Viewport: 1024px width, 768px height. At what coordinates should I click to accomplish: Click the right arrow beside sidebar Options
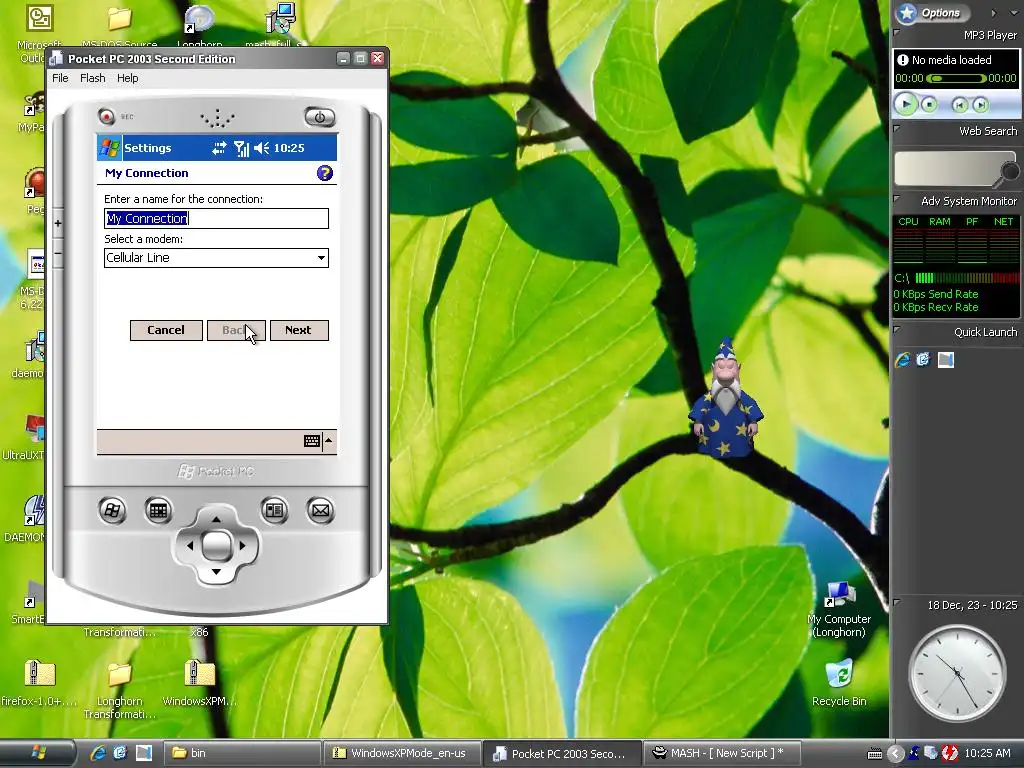(993, 13)
